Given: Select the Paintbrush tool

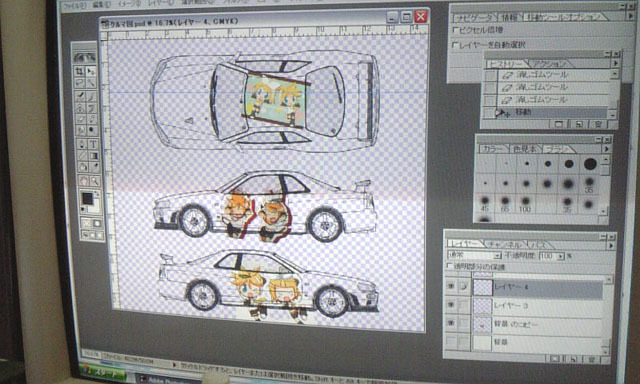Looking at the screenshot, I should 91,96.
